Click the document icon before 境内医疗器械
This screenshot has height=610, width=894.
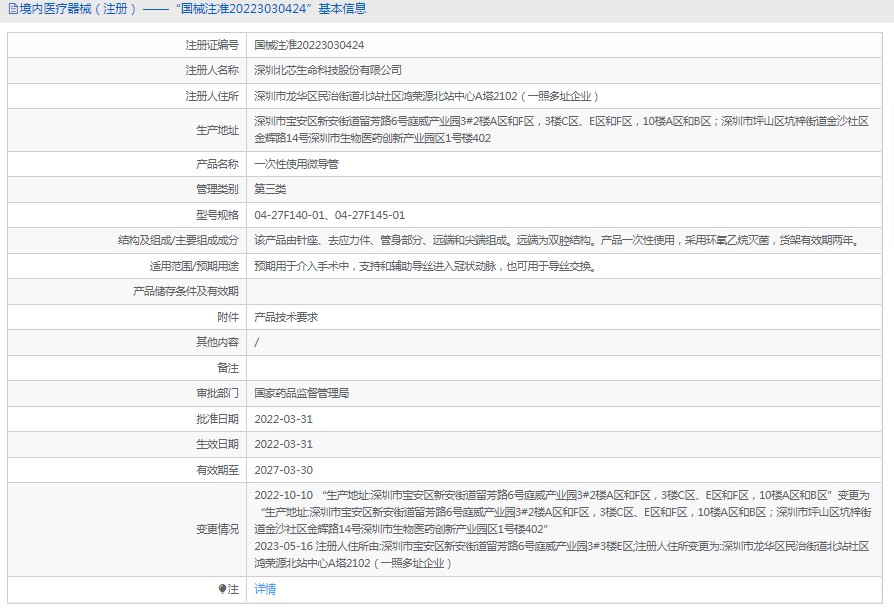coord(11,9)
